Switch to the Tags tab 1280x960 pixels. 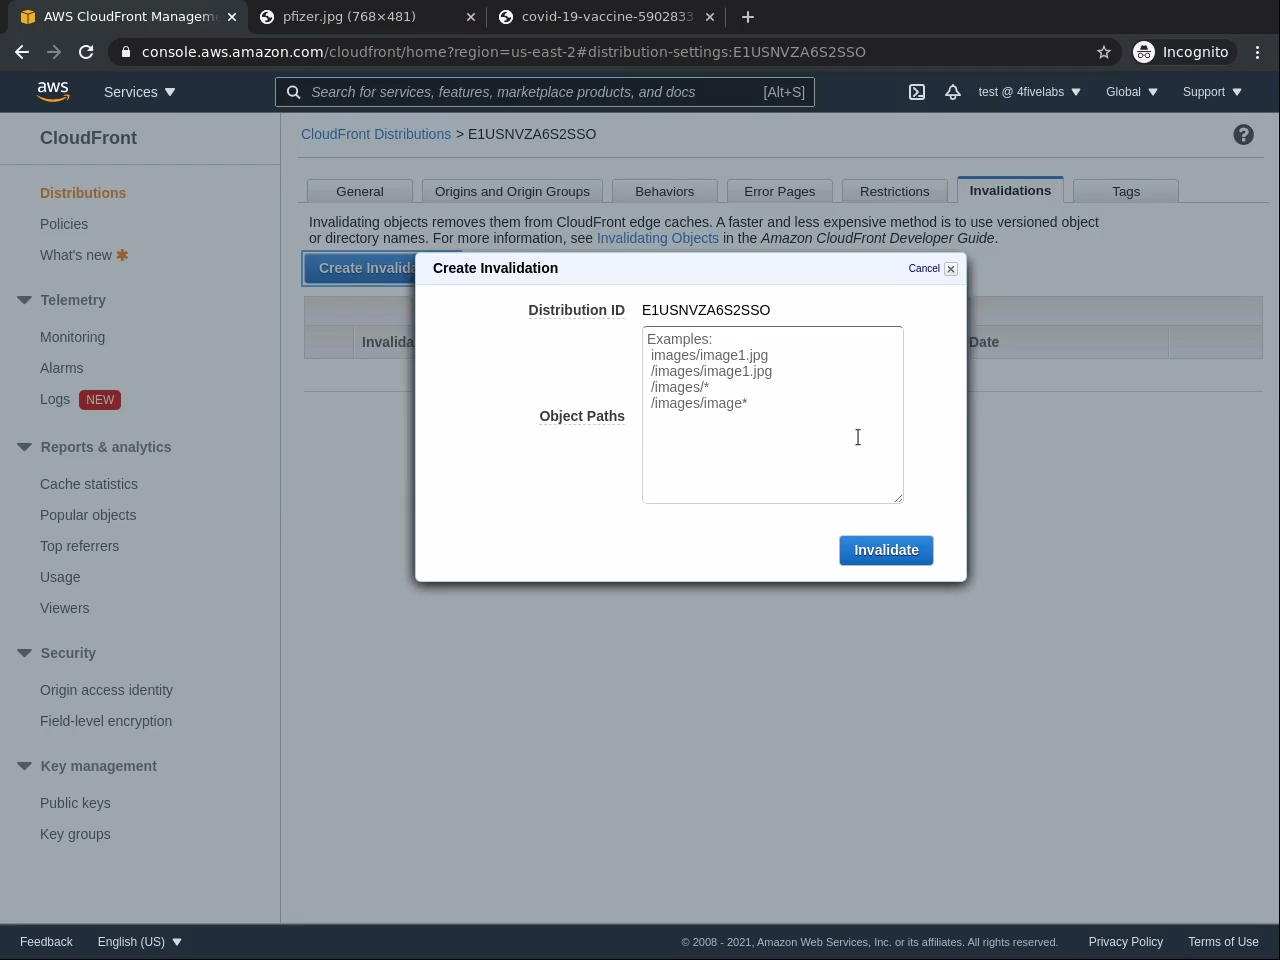tap(1126, 191)
